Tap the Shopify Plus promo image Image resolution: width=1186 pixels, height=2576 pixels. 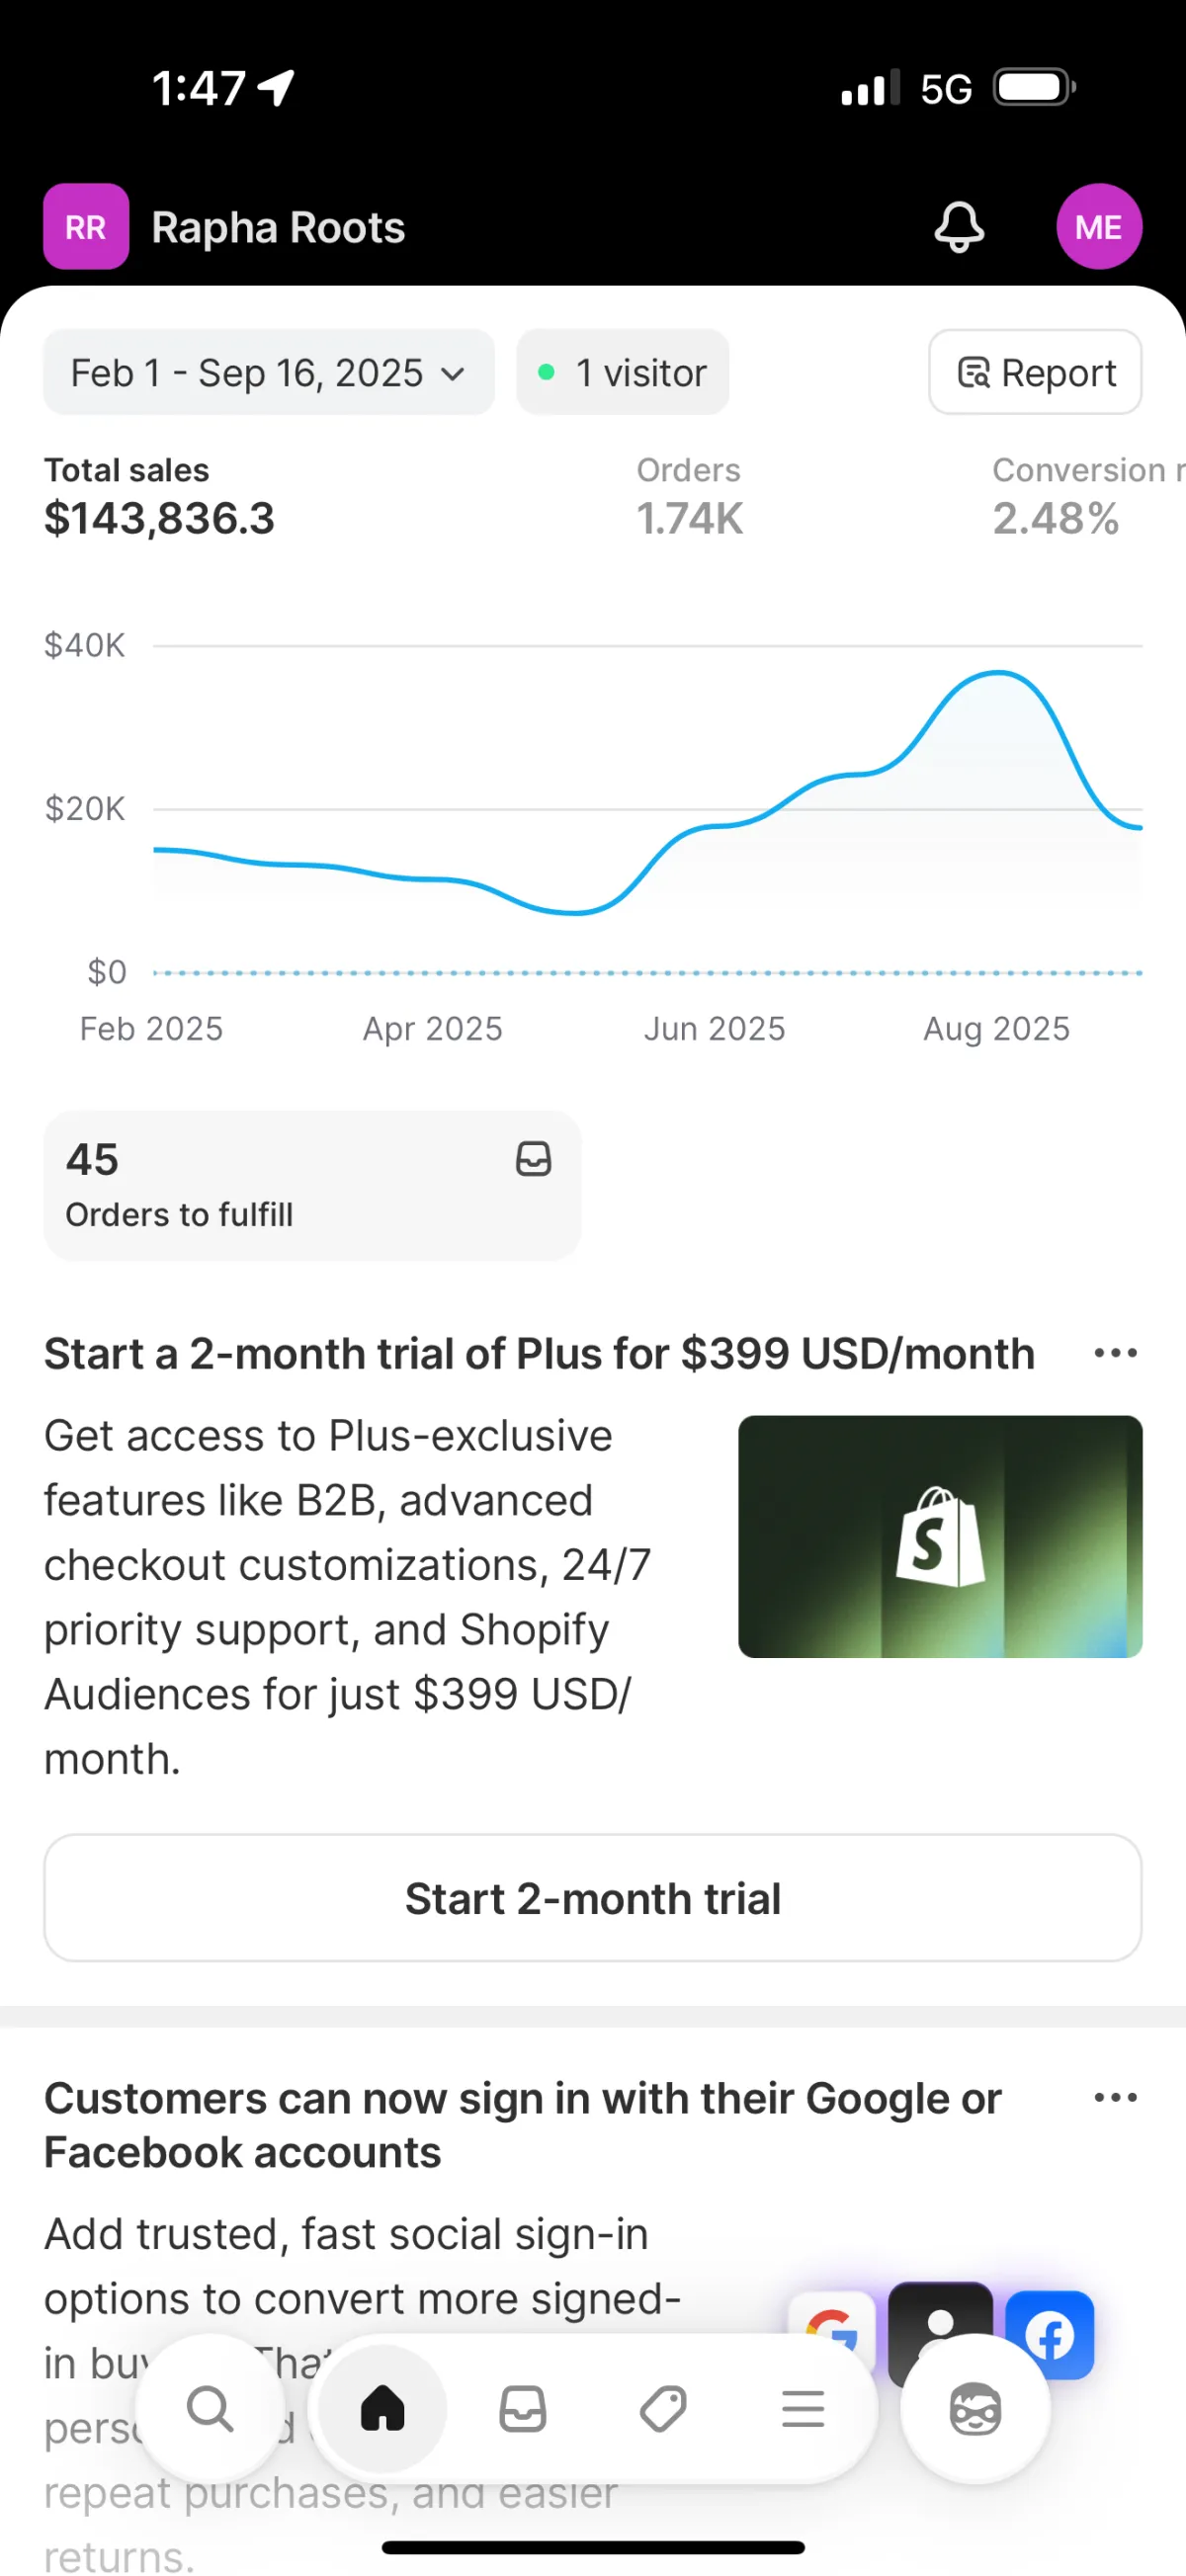(x=940, y=1536)
